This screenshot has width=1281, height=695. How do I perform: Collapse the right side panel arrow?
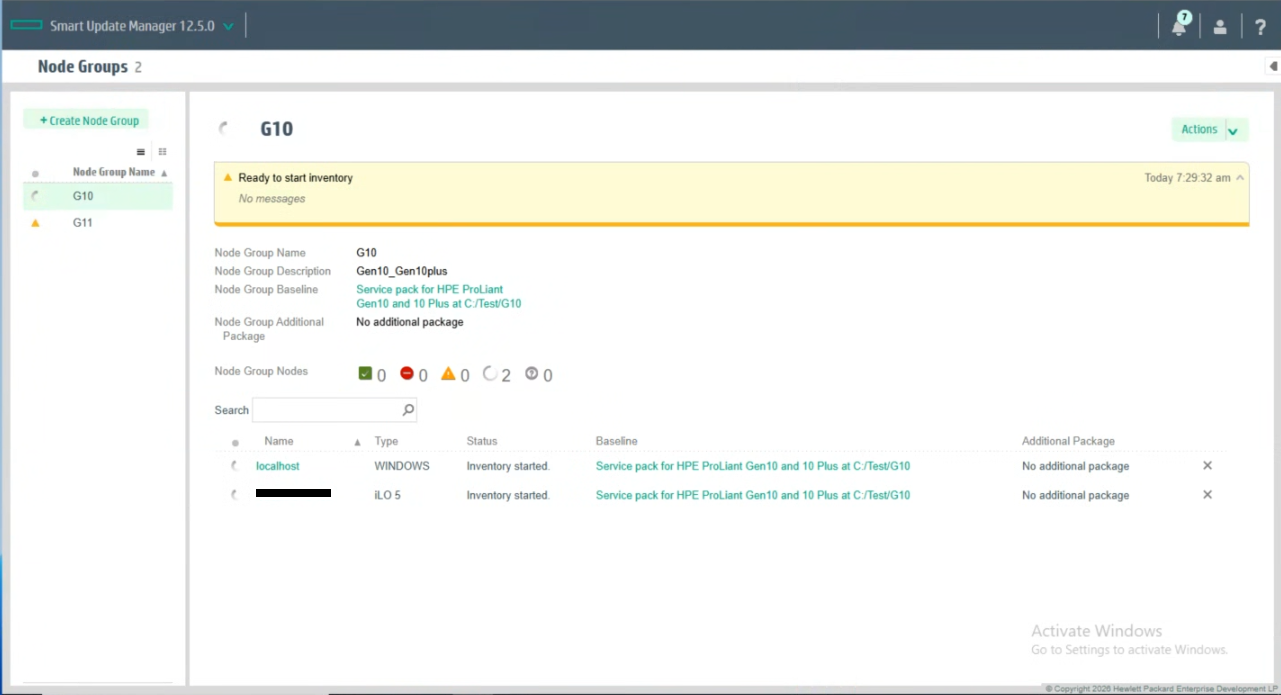click(1273, 67)
